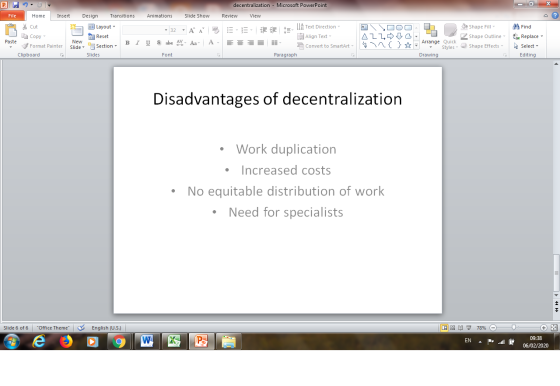Center align paragraph text
Screen dimensions: 560x386
coord(240,43)
